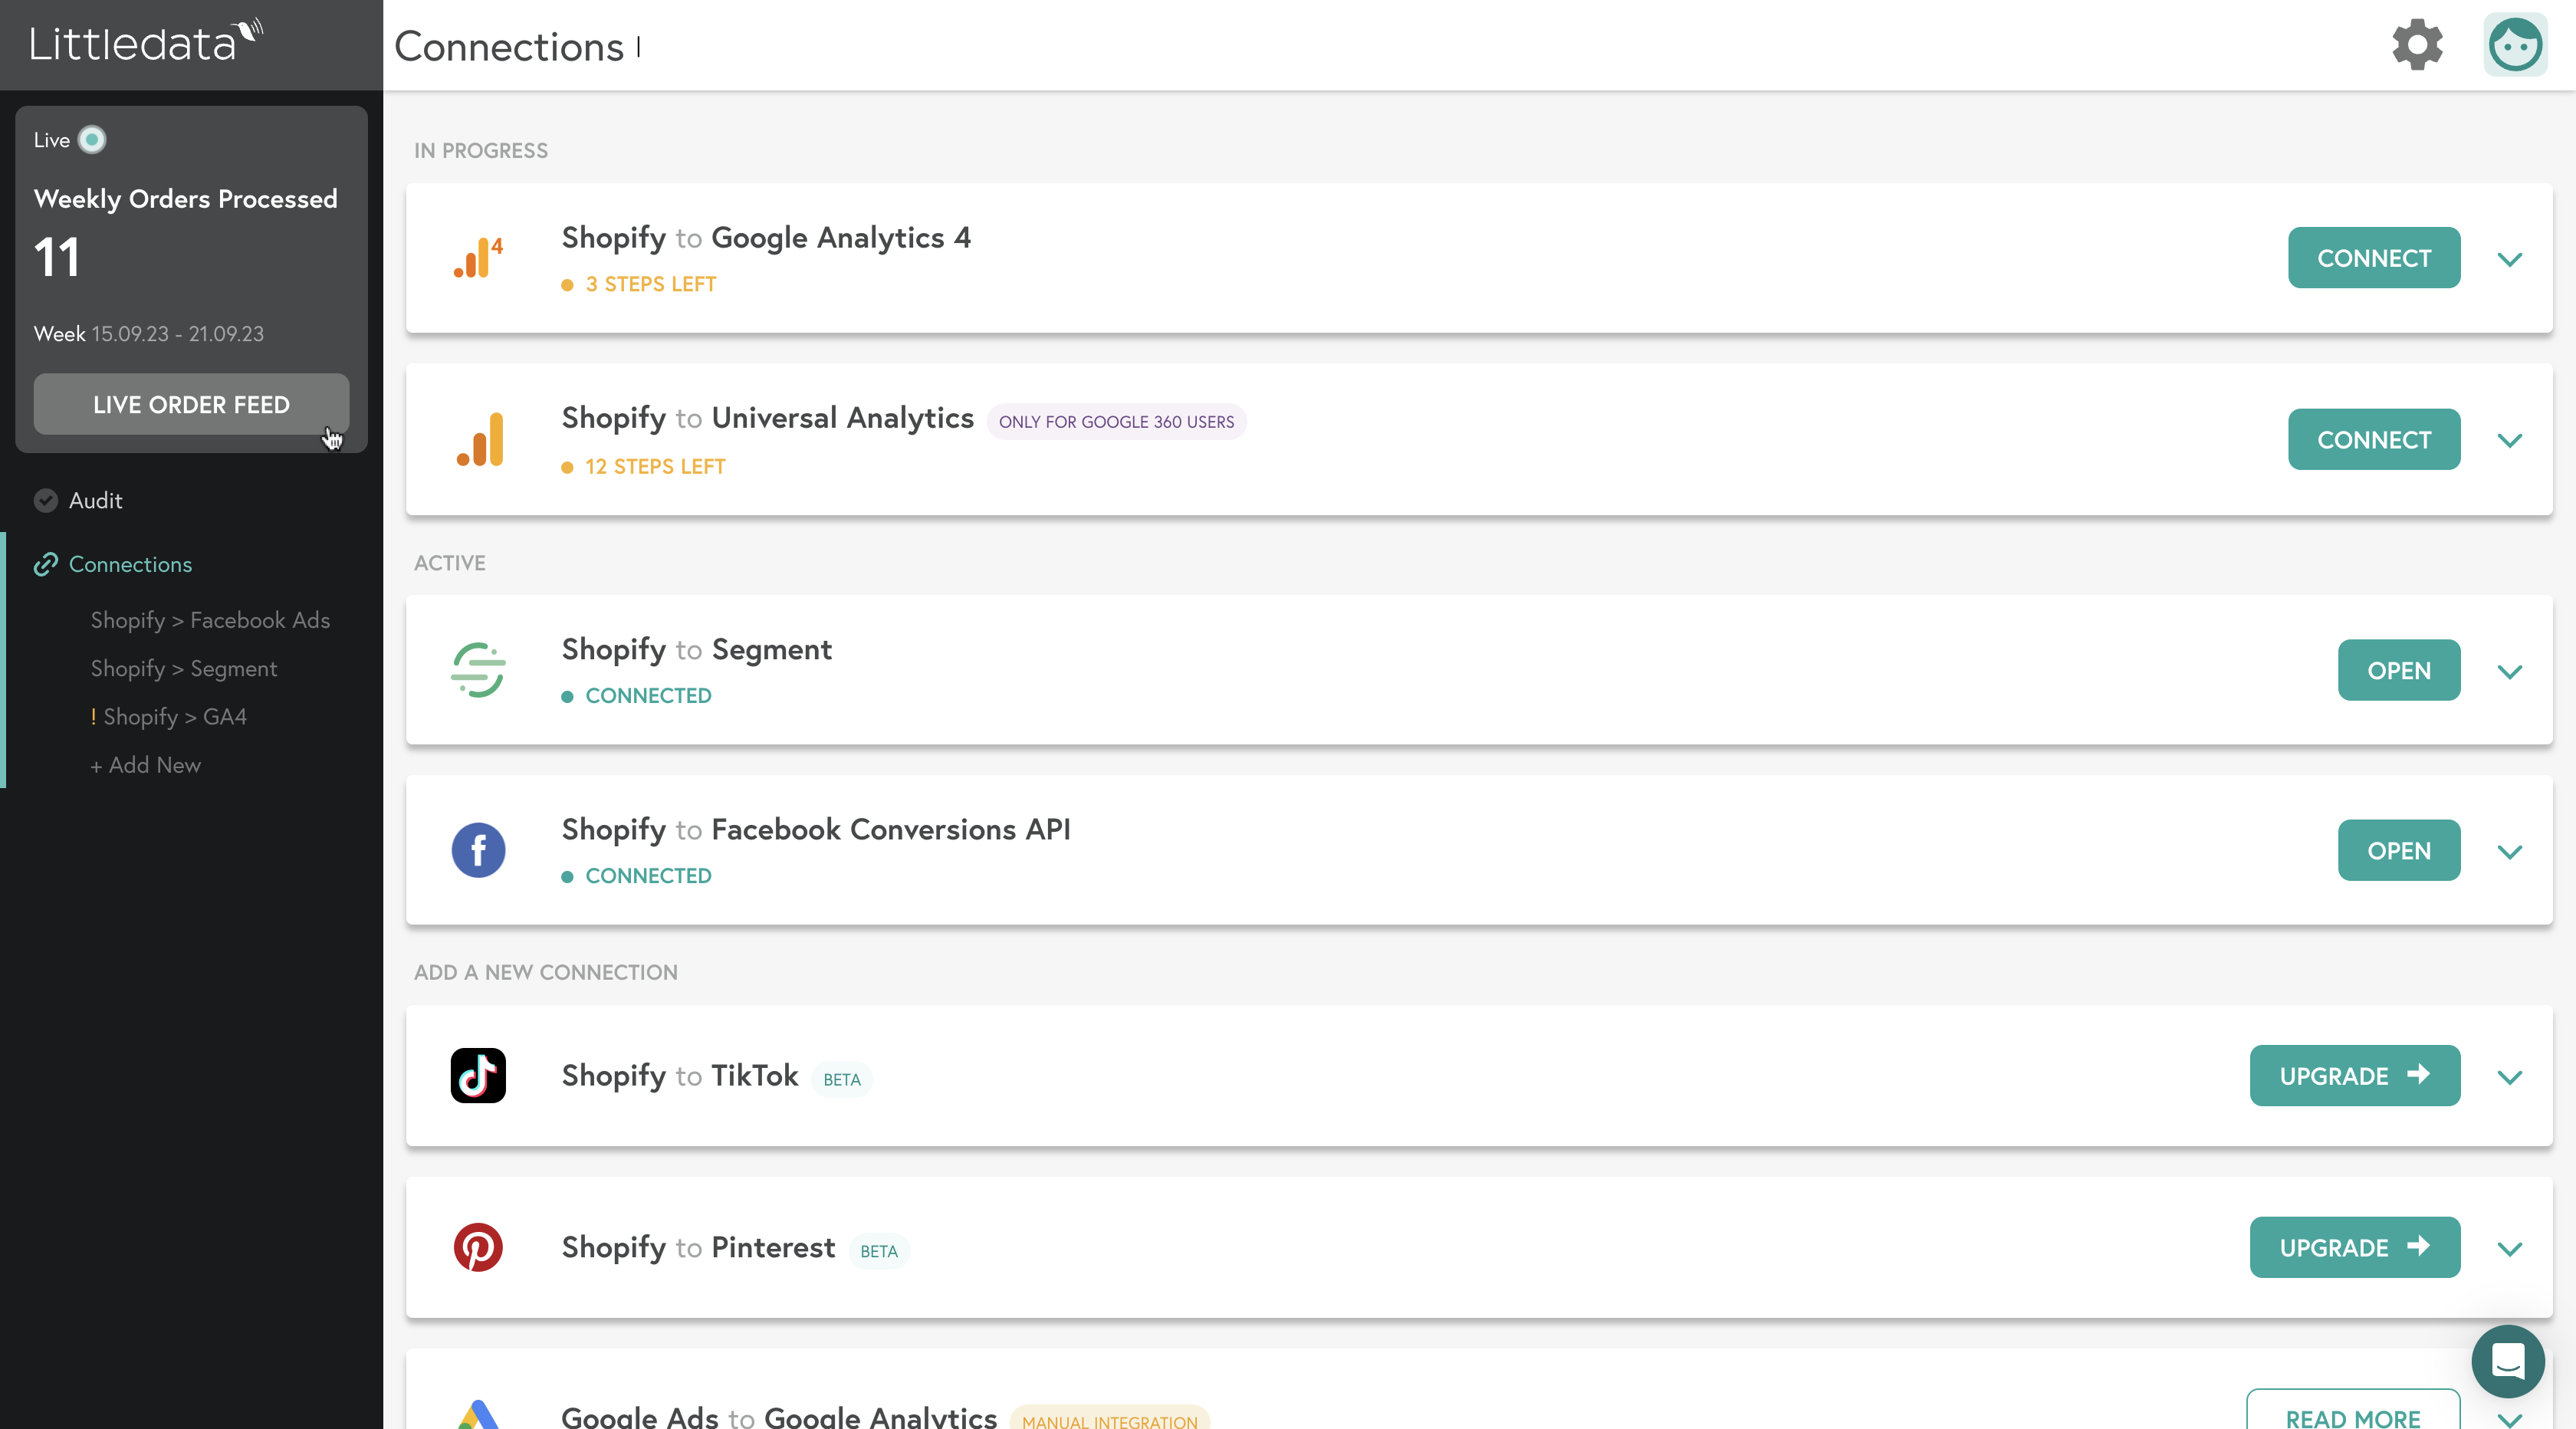Open Shopify > GA4 sidebar item
Screen dimensions: 2576x1429
[x=168, y=716]
